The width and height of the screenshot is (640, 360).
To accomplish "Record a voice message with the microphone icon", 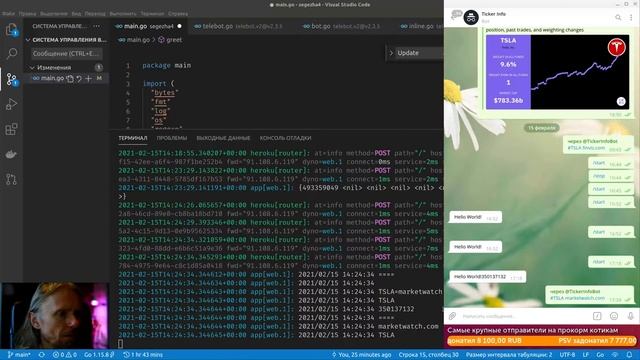I will point(631,316).
